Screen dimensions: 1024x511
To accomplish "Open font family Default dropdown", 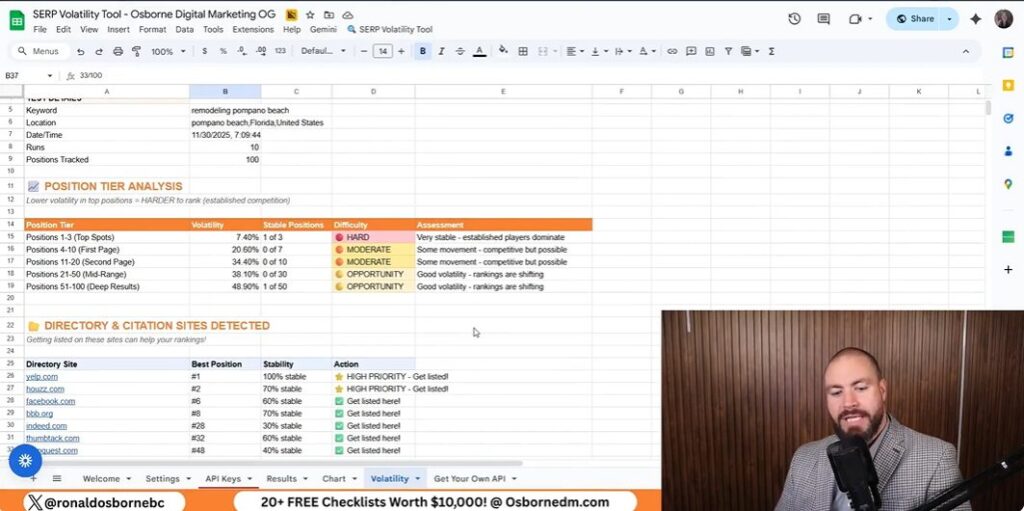I will tap(323, 51).
